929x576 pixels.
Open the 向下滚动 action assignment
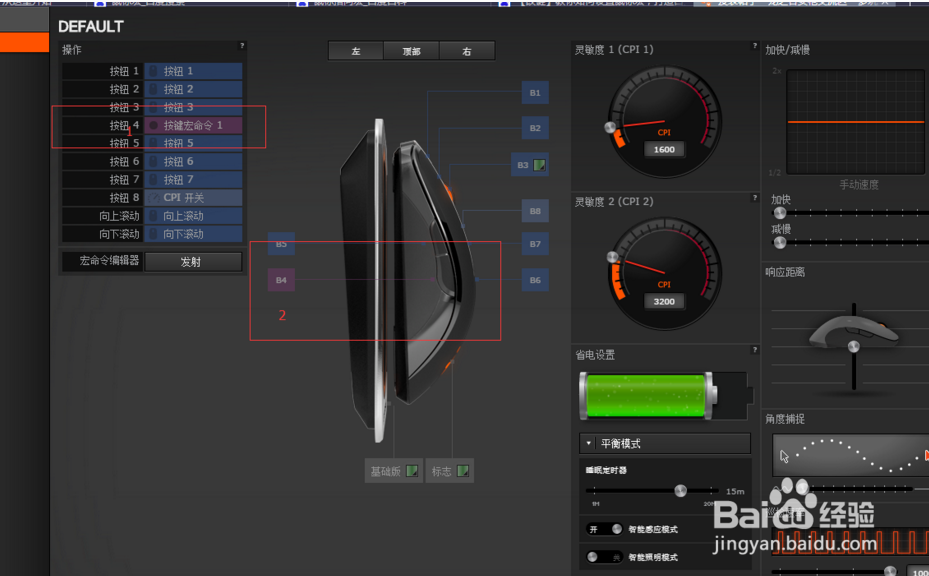click(193, 234)
